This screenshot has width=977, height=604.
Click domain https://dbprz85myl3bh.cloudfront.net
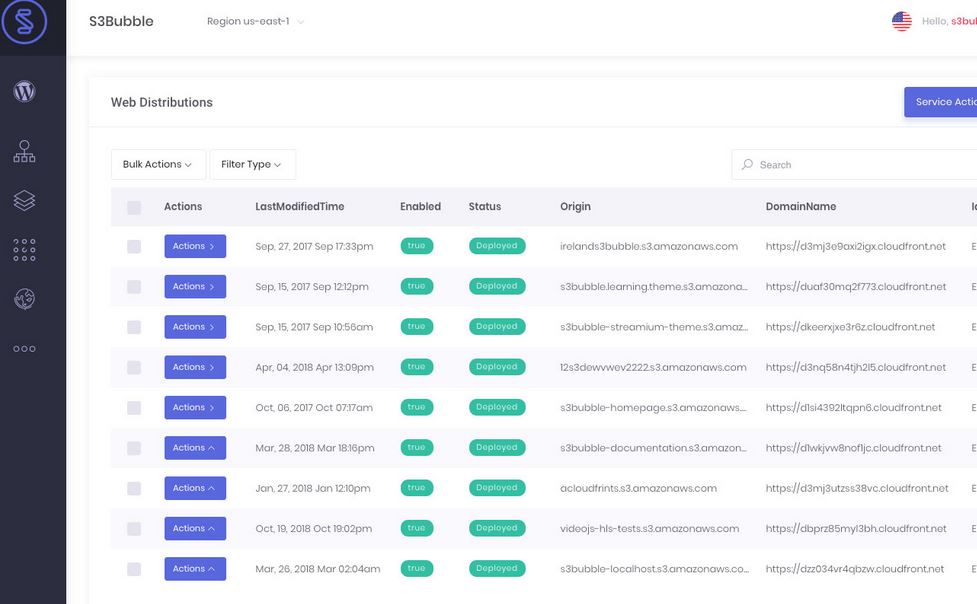856,529
